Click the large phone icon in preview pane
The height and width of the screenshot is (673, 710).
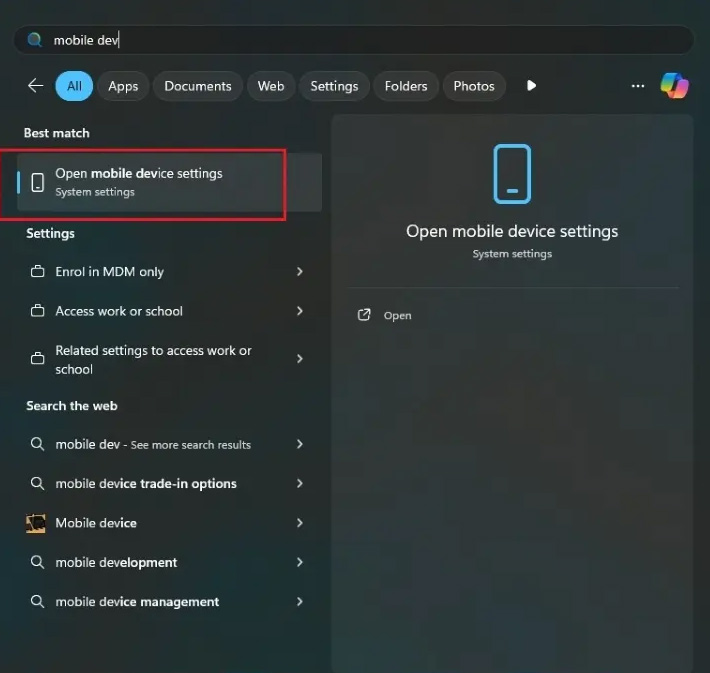(512, 174)
